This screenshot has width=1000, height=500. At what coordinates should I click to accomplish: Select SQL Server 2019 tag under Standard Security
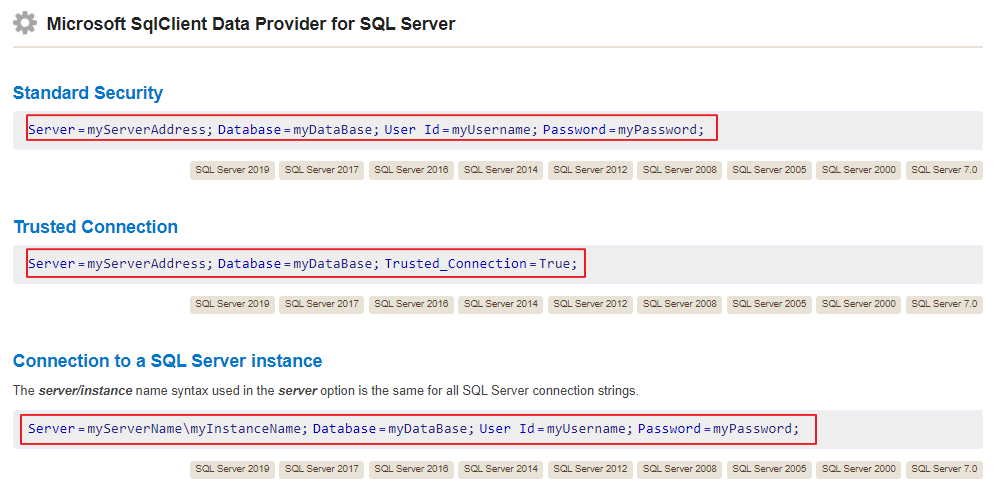[232, 170]
